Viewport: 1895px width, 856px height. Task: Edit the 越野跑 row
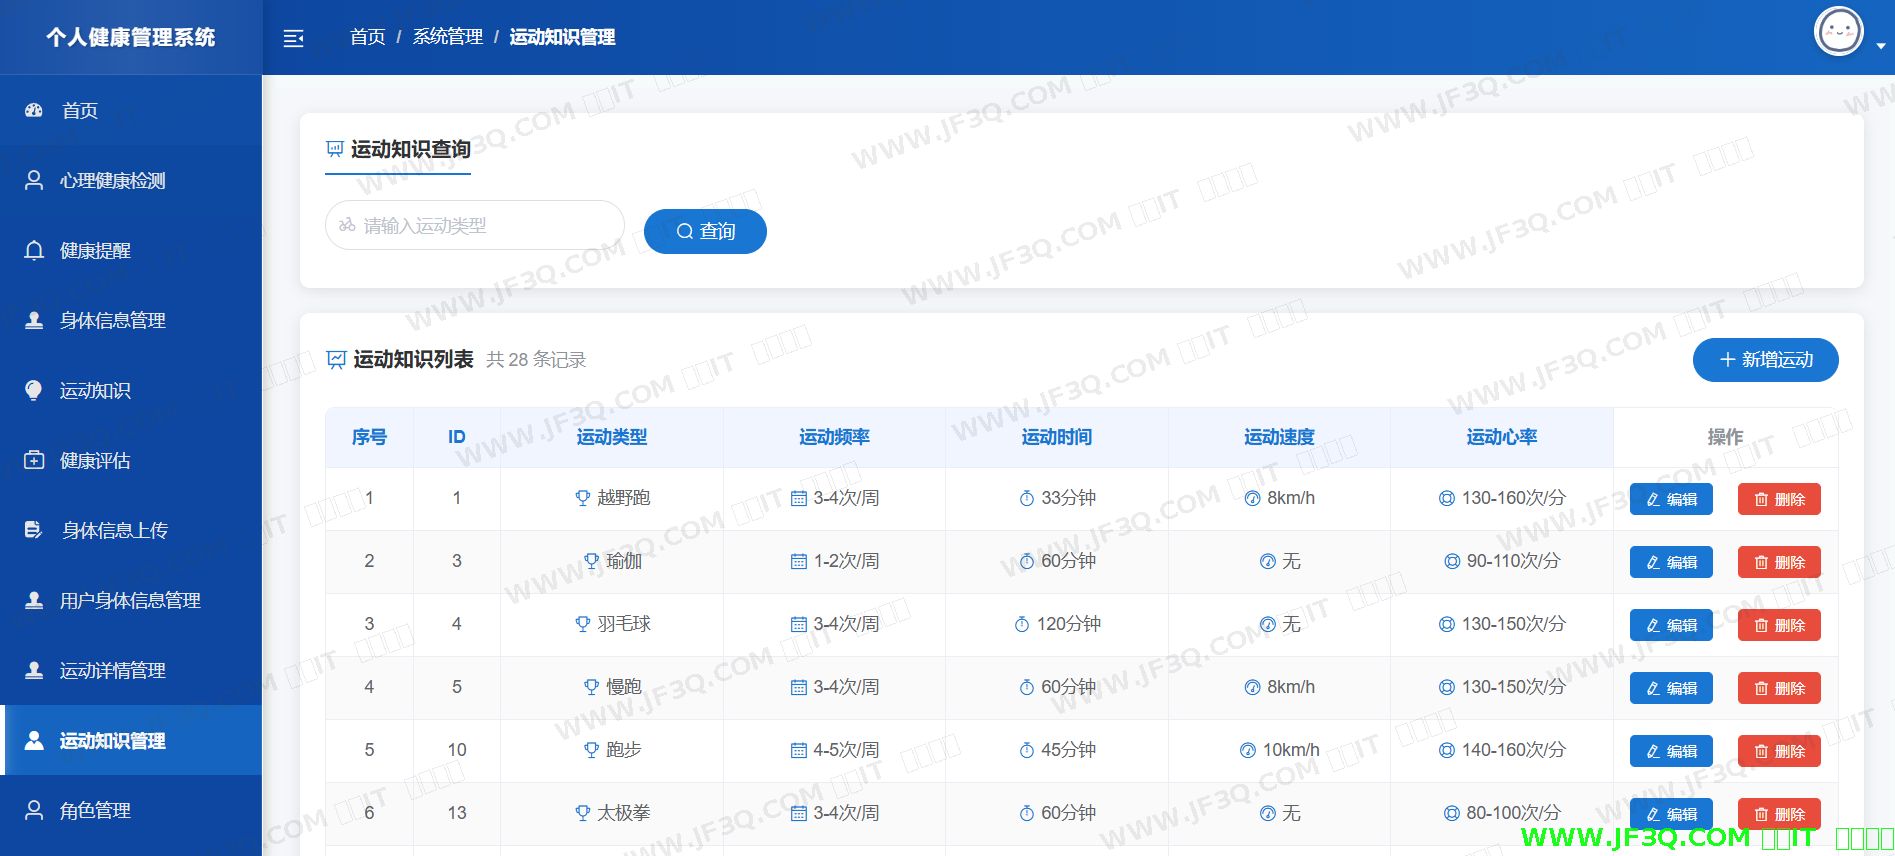point(1671,499)
